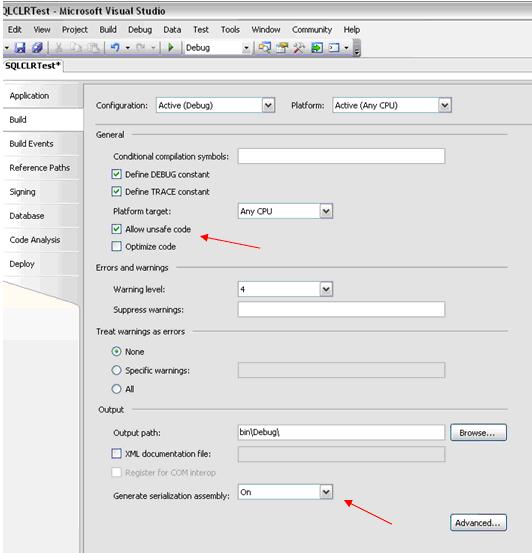Open the Properties Window toolbar icon
The image size is (532, 553).
282,48
